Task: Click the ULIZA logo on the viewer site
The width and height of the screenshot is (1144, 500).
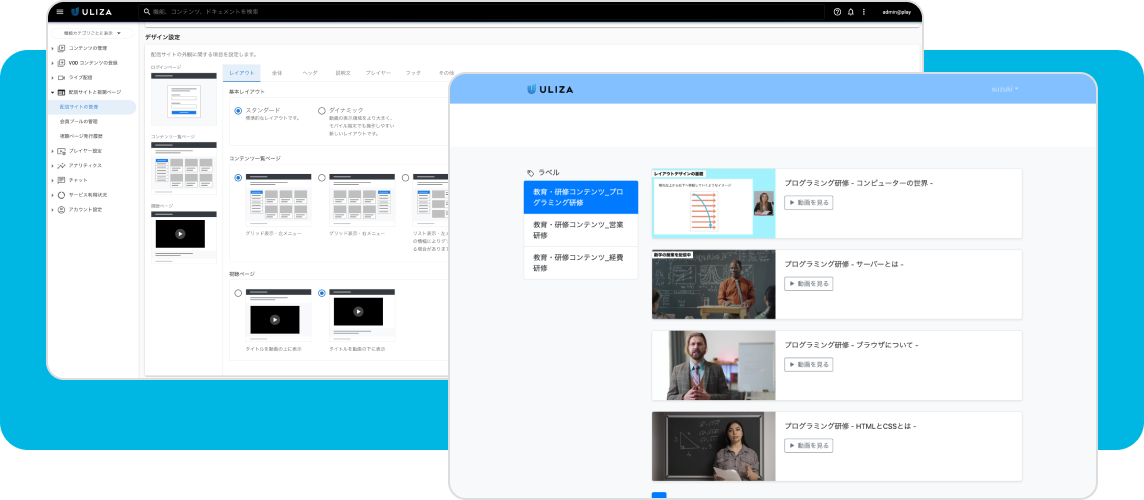Action: [x=550, y=89]
